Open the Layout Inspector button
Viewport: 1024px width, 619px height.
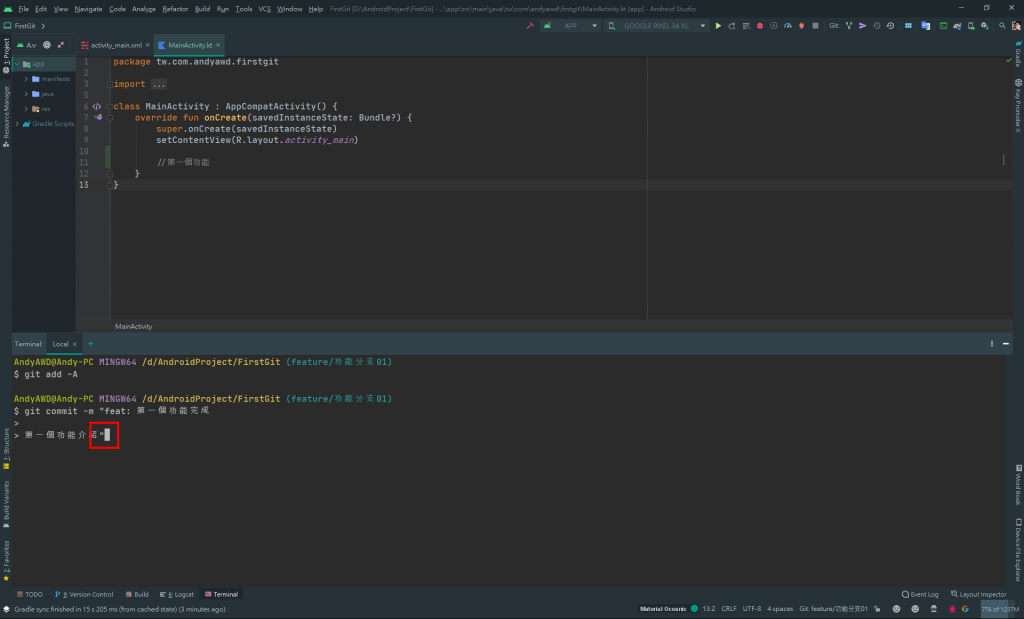click(978, 594)
